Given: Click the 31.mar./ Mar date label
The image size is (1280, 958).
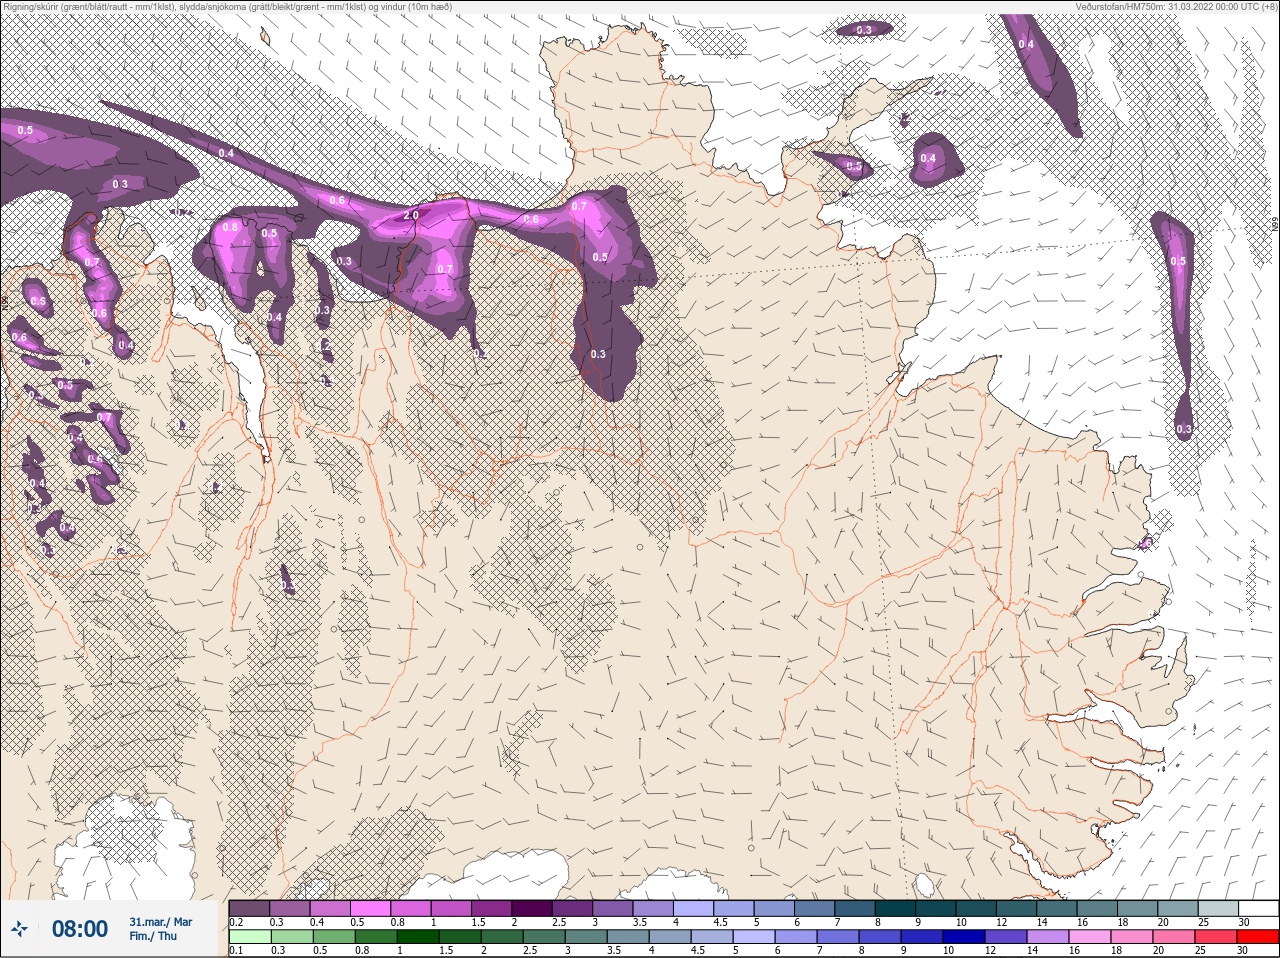Looking at the screenshot, I should pos(160,921).
